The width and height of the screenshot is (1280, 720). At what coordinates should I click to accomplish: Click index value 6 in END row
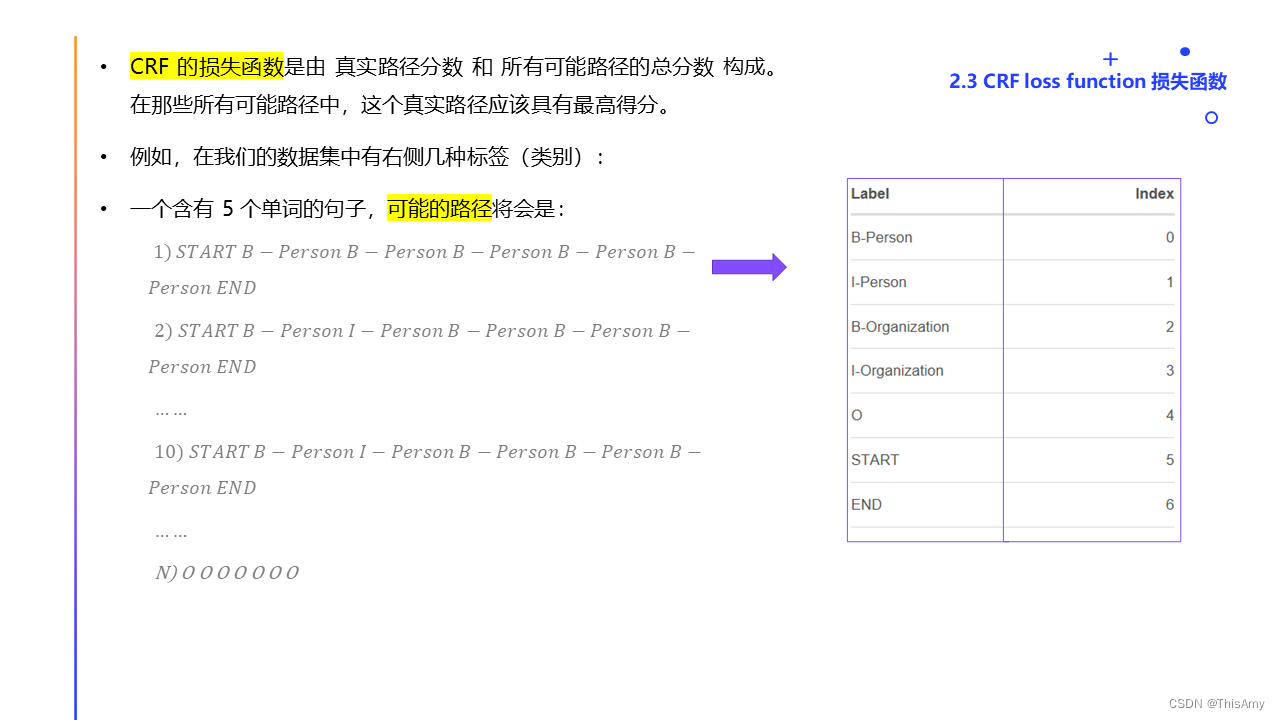(x=1170, y=505)
